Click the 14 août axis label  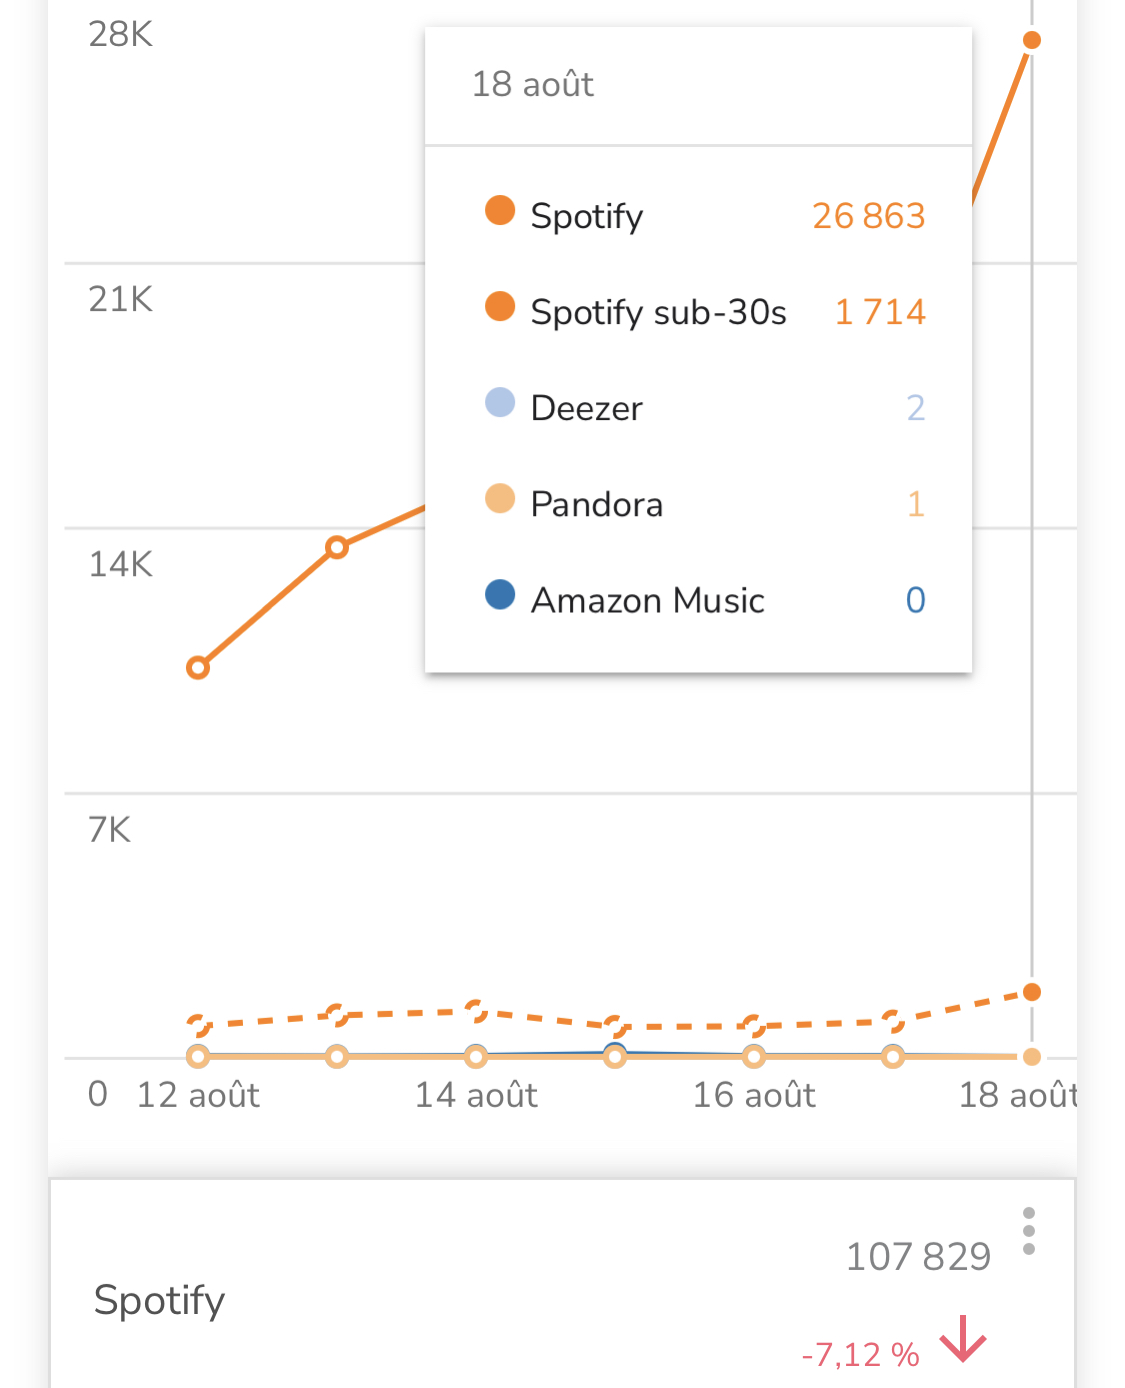[x=476, y=1095]
